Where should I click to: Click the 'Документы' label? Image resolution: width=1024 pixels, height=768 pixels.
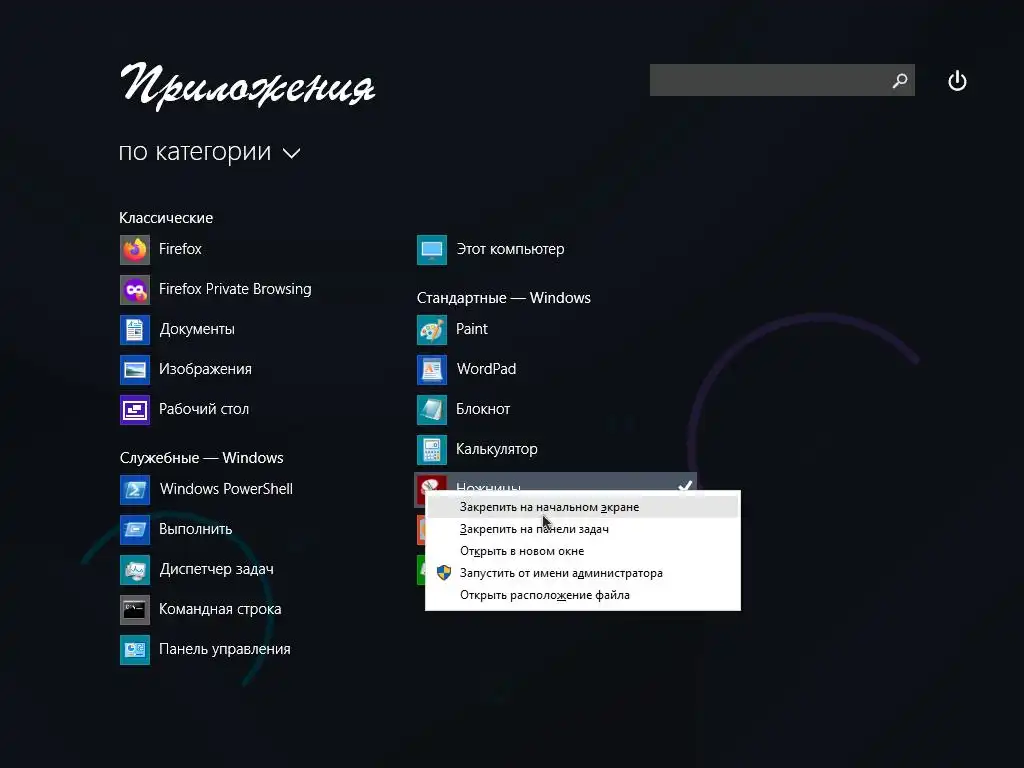[x=197, y=329]
